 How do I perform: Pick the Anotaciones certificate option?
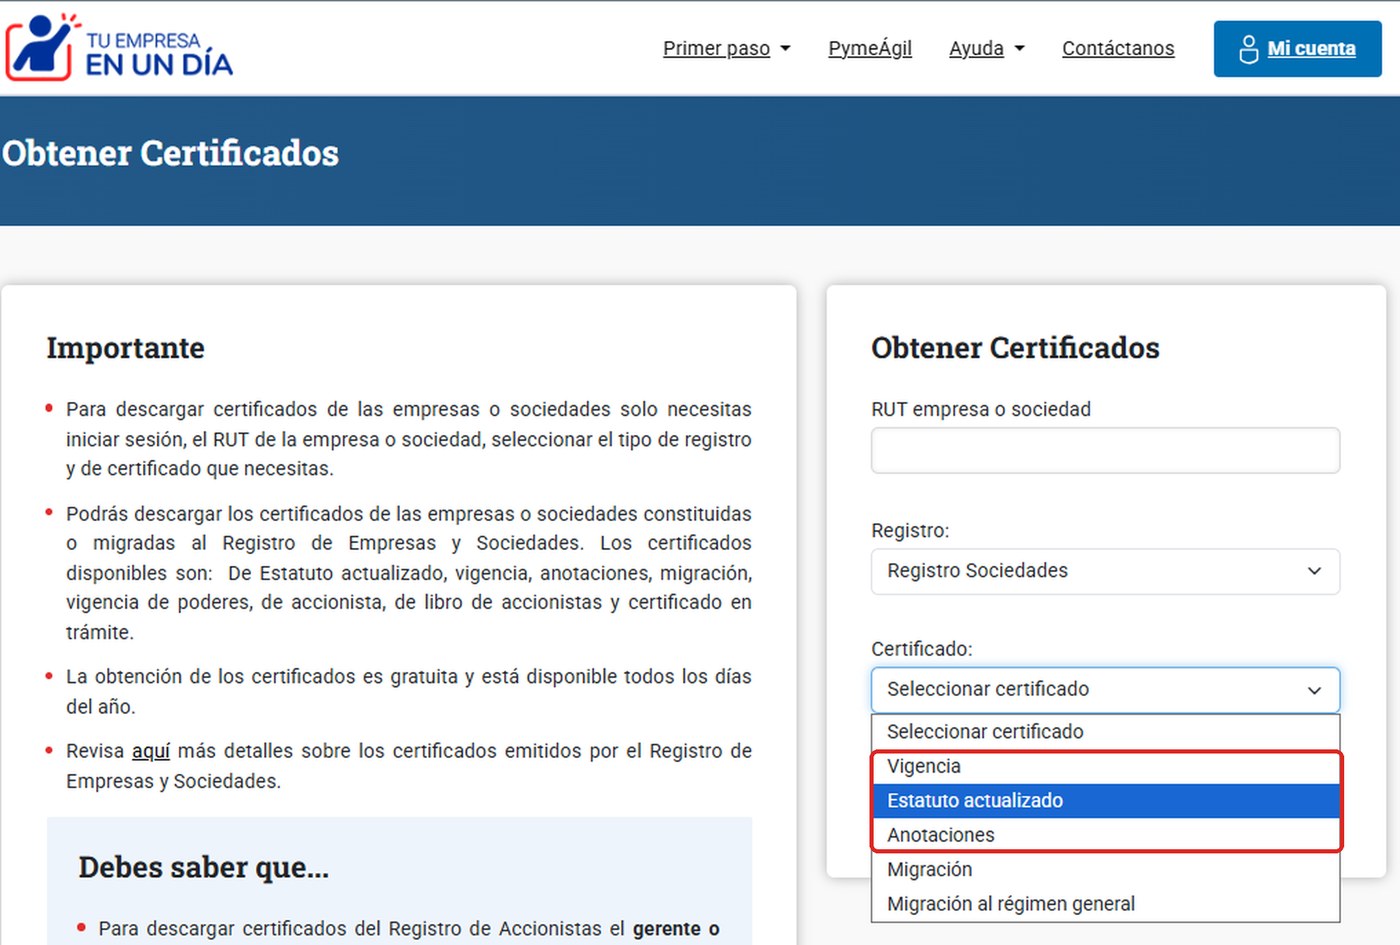pos(1105,835)
